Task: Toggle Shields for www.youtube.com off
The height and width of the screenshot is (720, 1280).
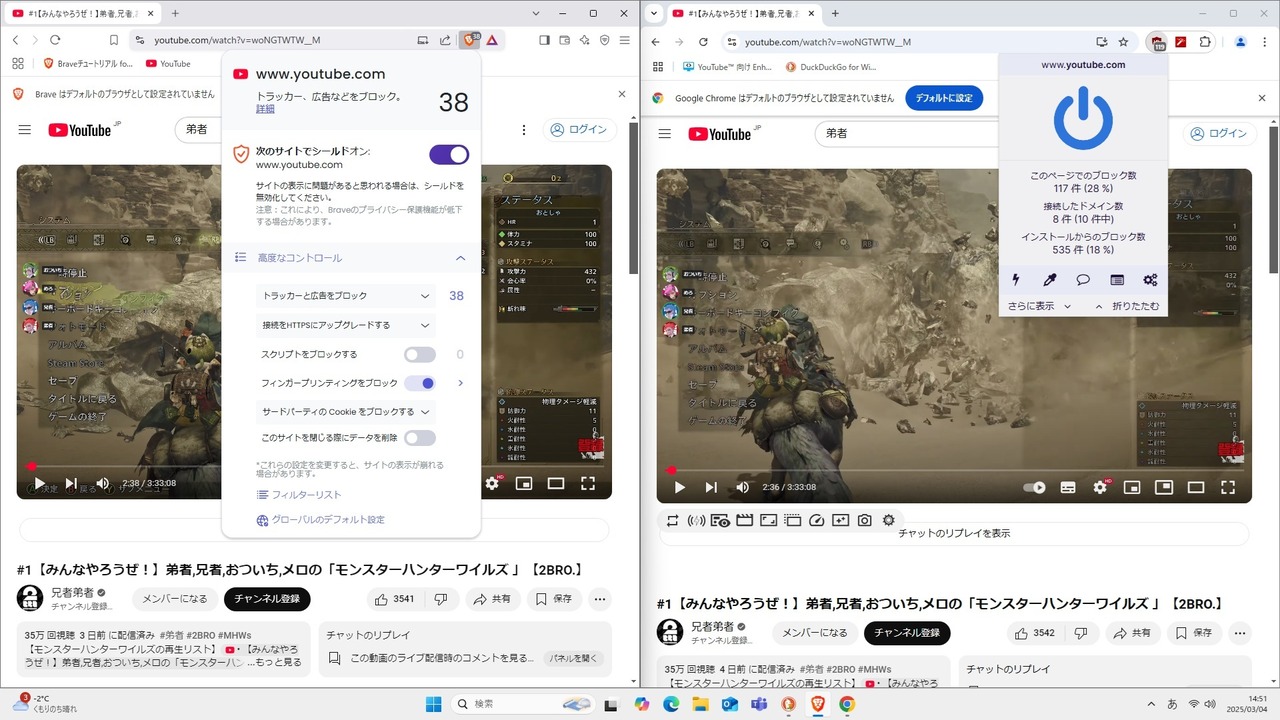Action: 449,155
